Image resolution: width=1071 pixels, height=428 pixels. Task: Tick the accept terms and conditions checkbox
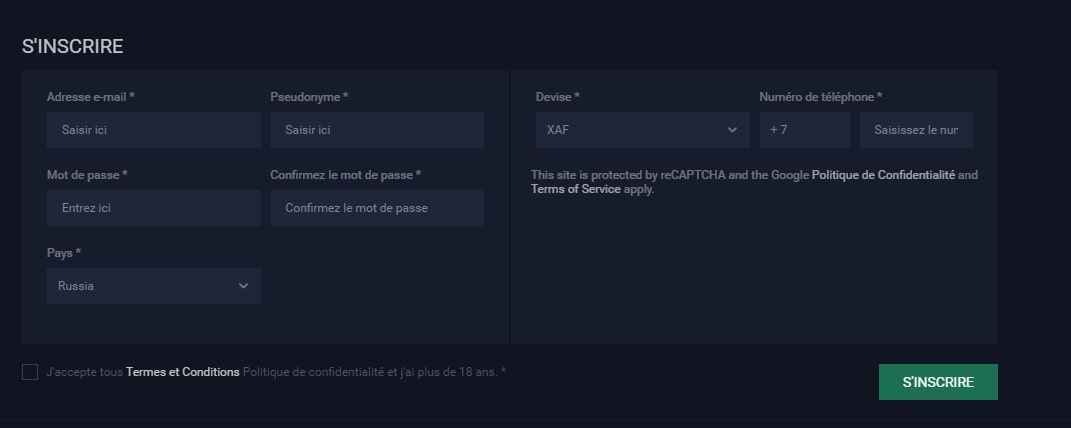point(30,372)
